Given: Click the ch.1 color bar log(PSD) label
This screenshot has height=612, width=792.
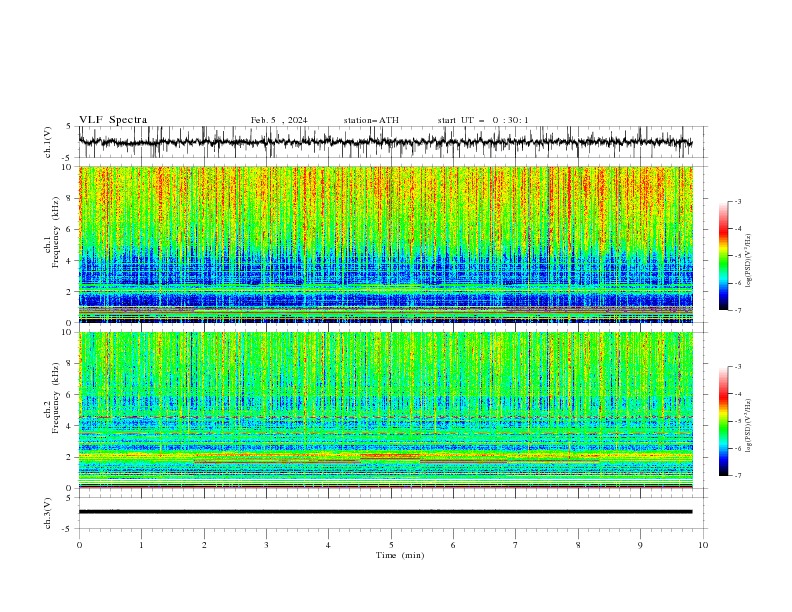Looking at the screenshot, I should [x=748, y=261].
